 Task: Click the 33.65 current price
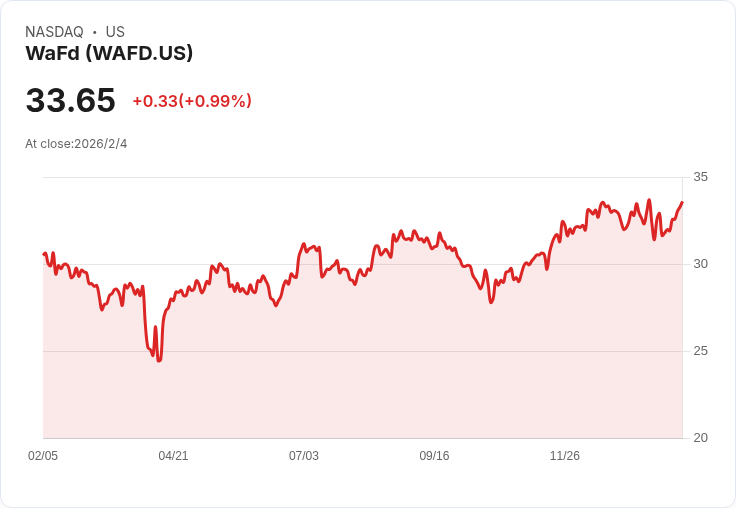70,100
